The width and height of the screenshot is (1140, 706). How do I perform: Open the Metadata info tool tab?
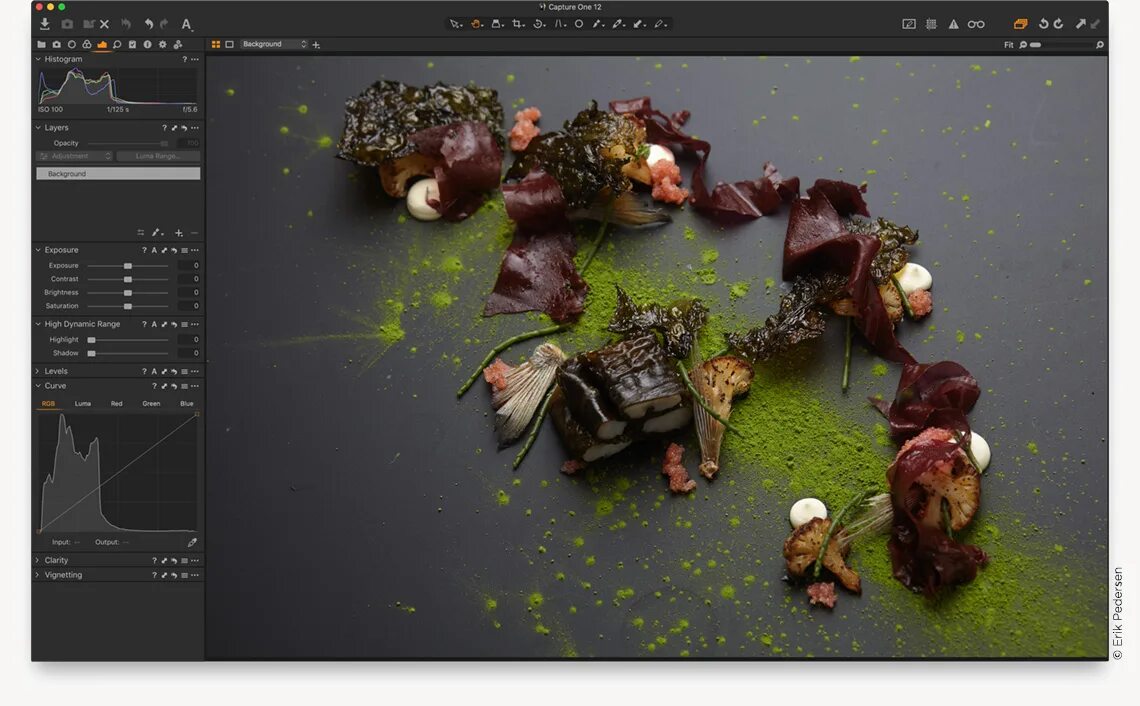[x=148, y=44]
